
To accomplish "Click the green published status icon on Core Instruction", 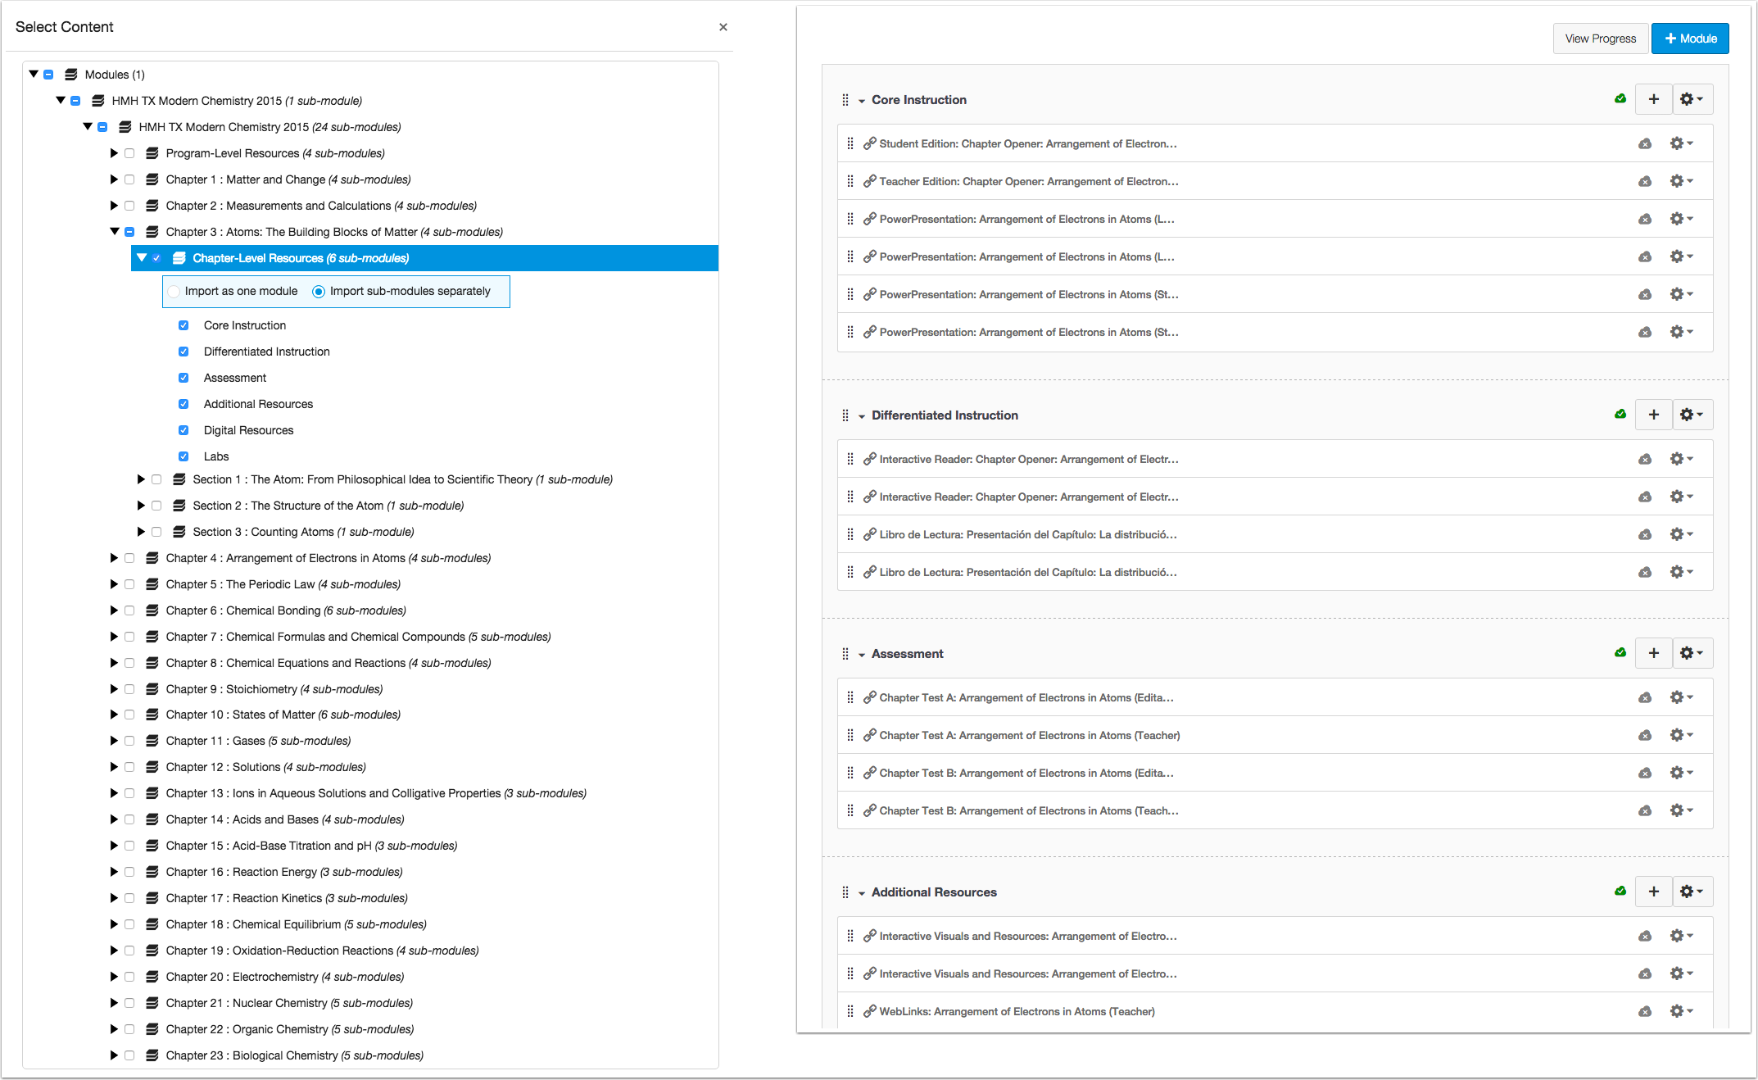I will click(1620, 99).
